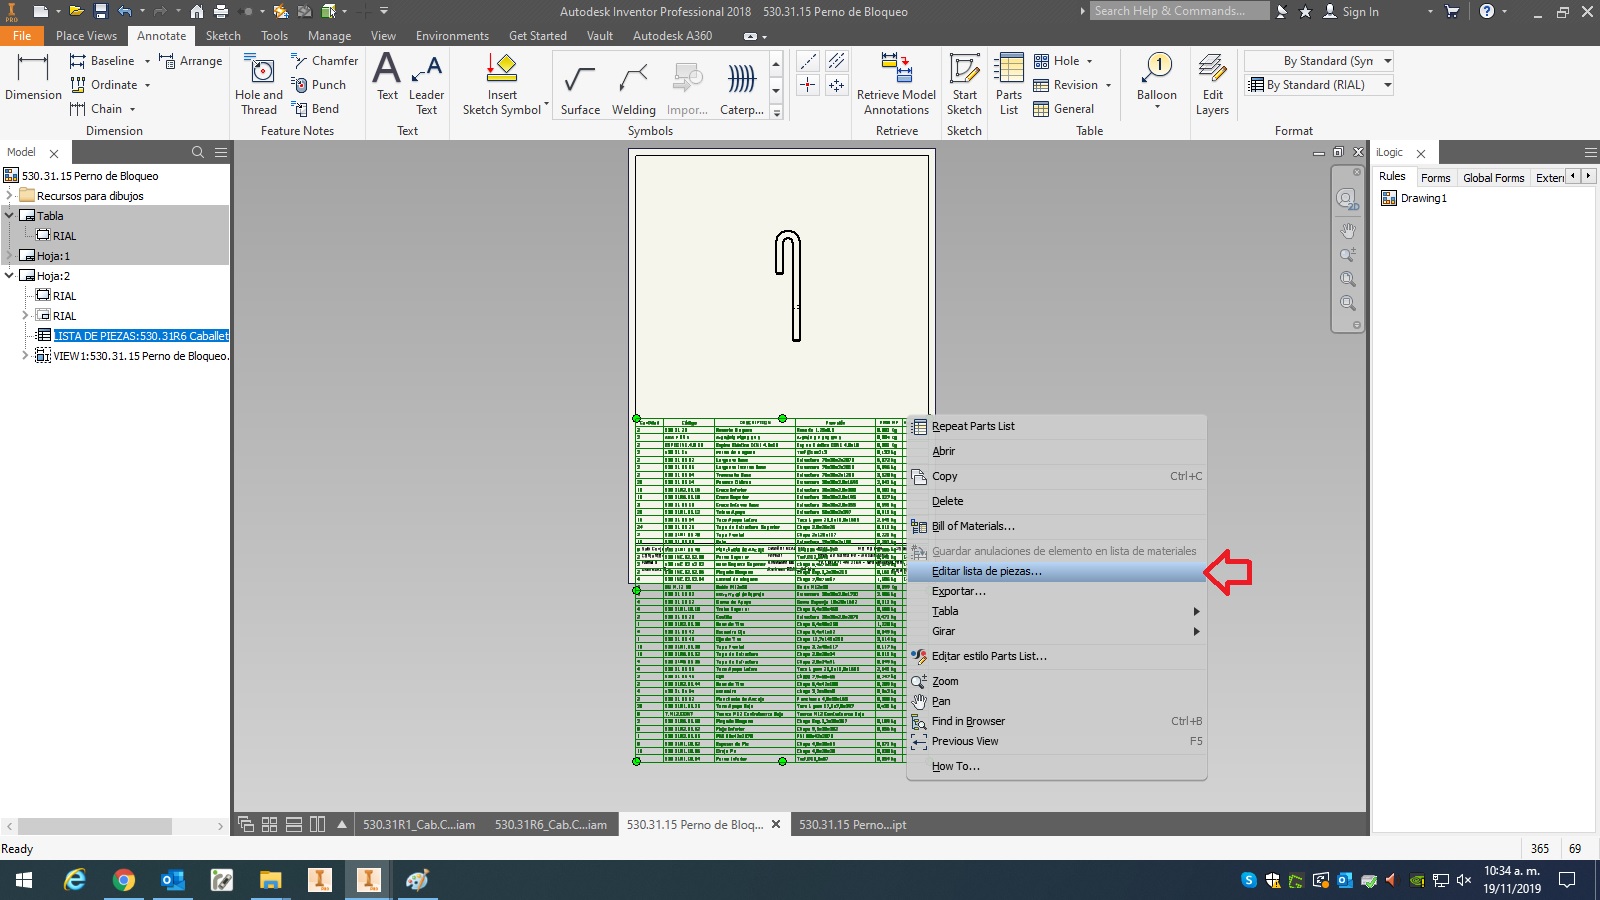The image size is (1600, 900).
Task: Open the Forms tab in iLogic panel
Action: tap(1435, 178)
